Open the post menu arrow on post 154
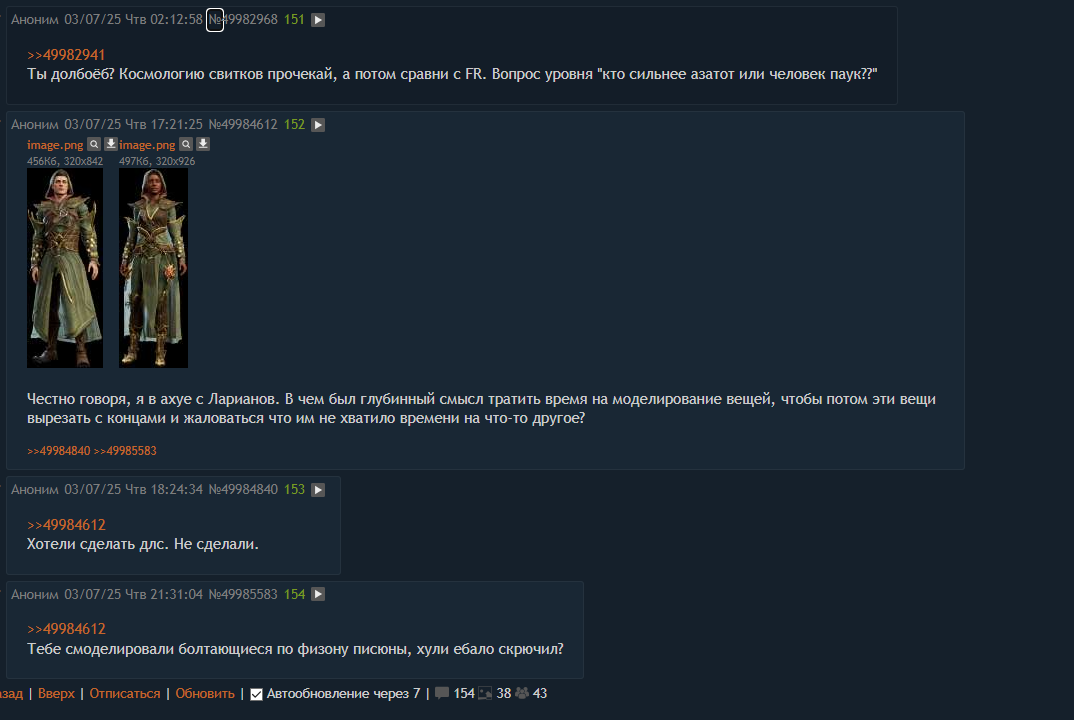Screen dimensions: 1074x720 [318, 594]
